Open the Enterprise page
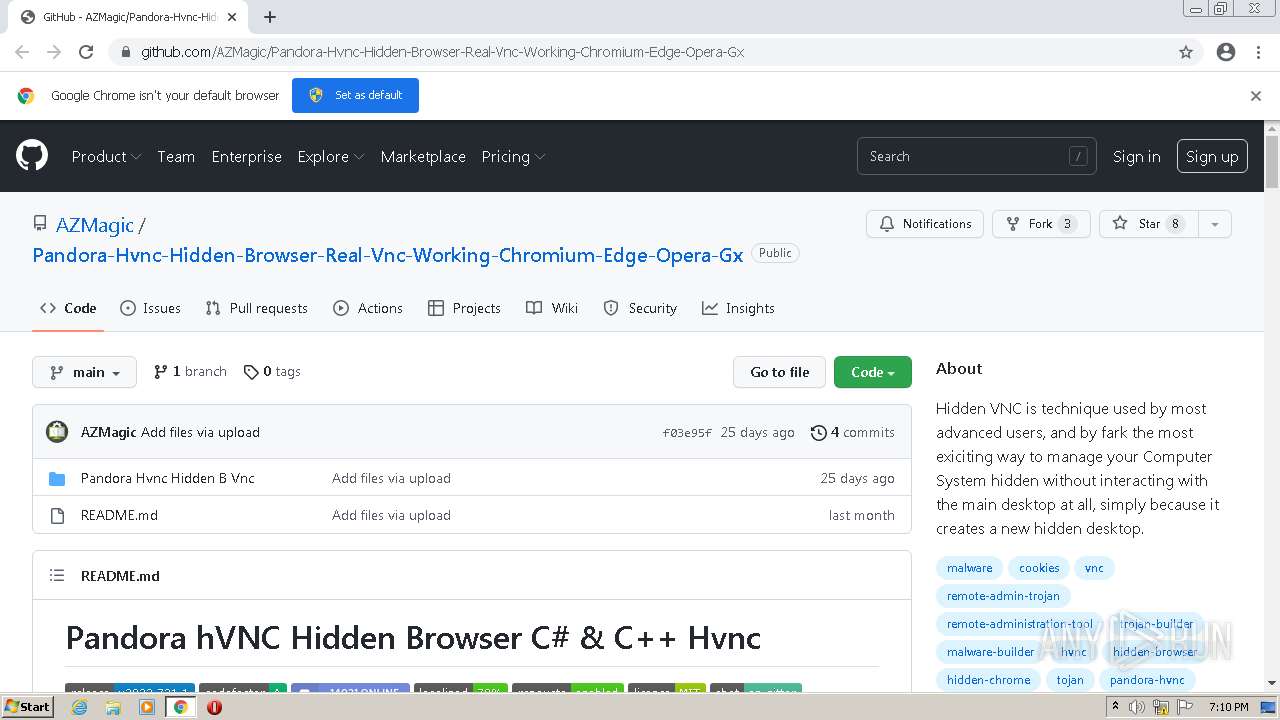 246,156
